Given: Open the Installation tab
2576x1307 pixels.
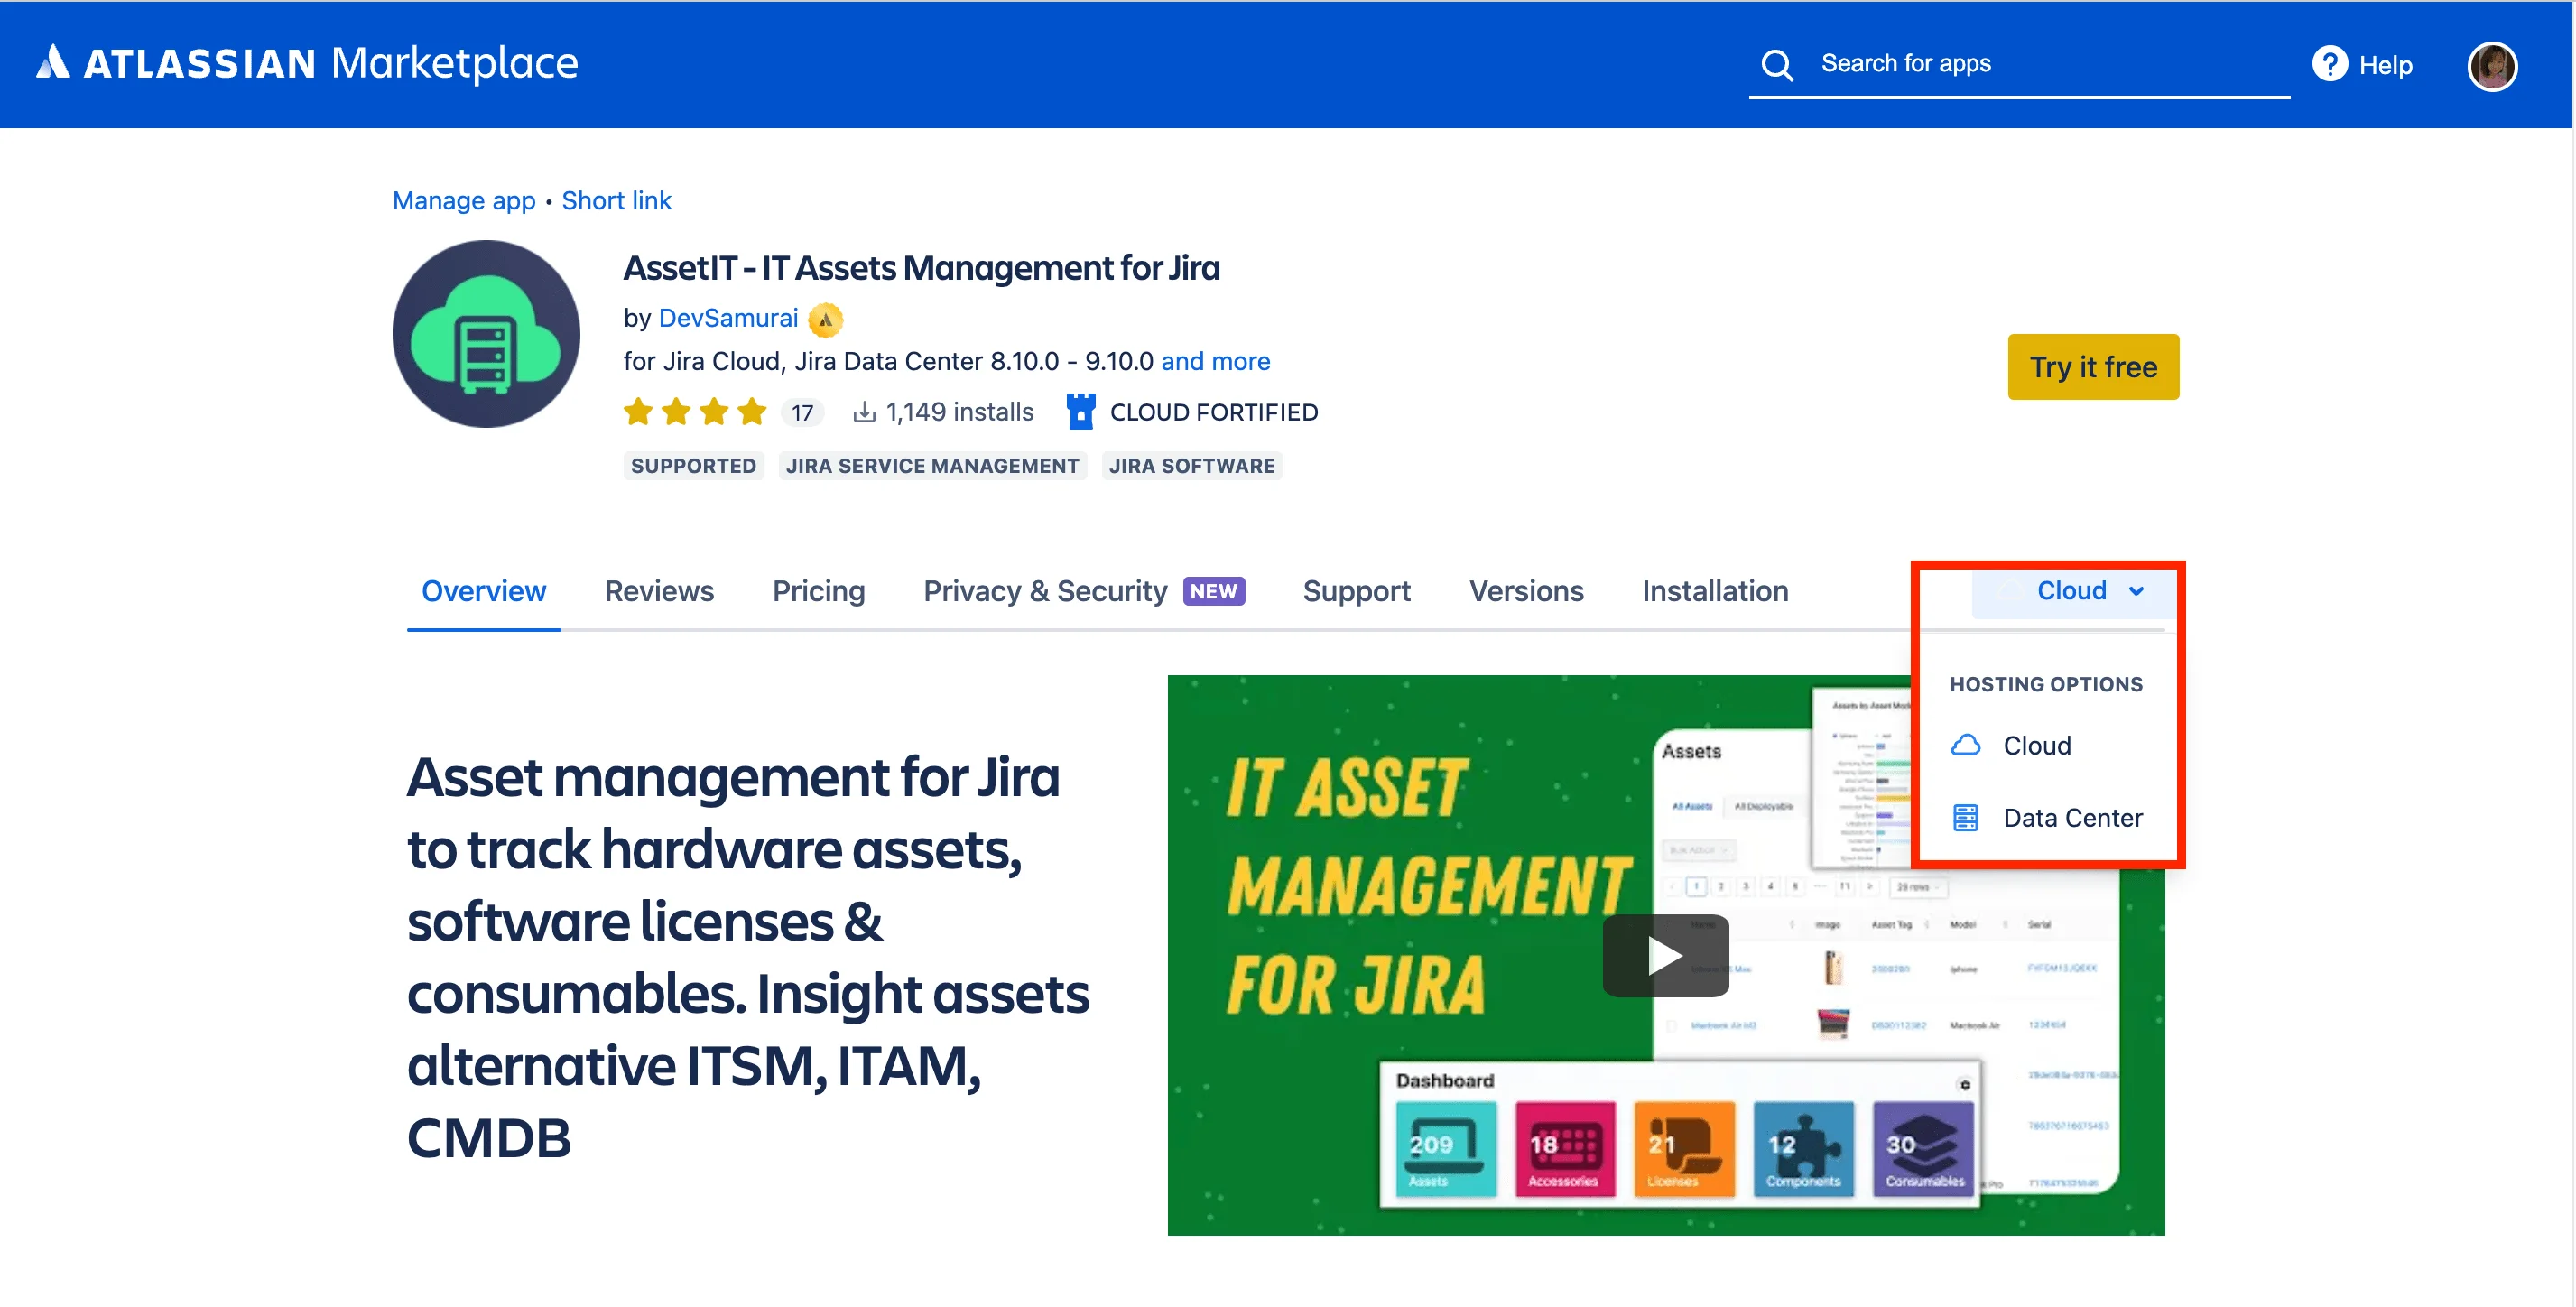Looking at the screenshot, I should (1715, 591).
